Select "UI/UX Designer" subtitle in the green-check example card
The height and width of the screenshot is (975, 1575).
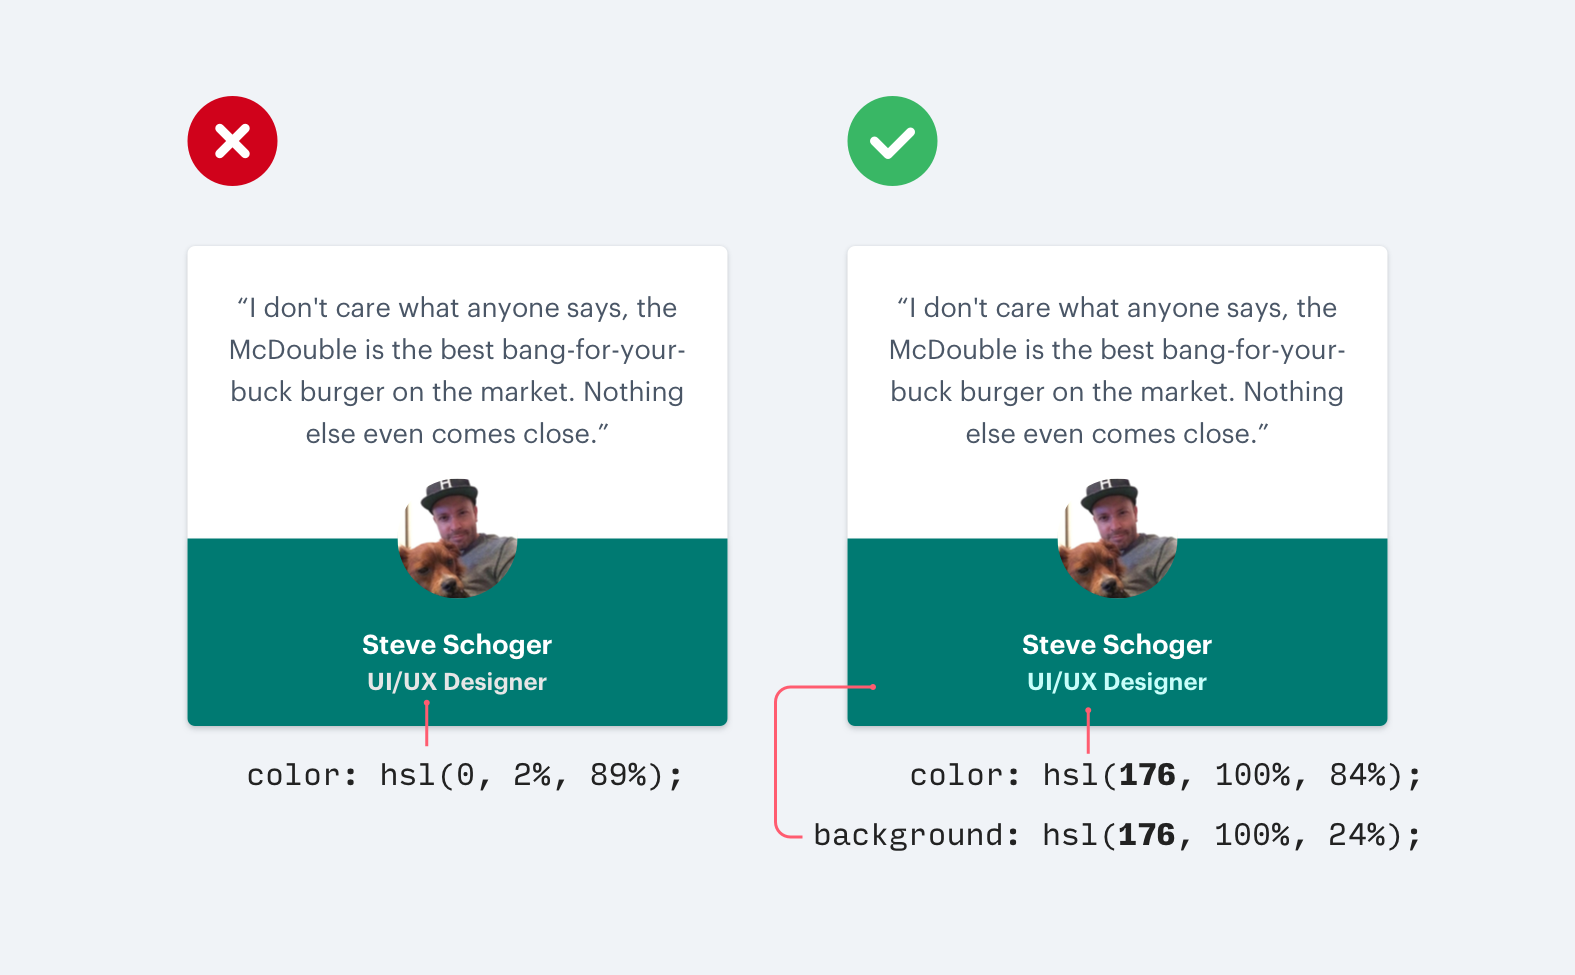[1117, 682]
